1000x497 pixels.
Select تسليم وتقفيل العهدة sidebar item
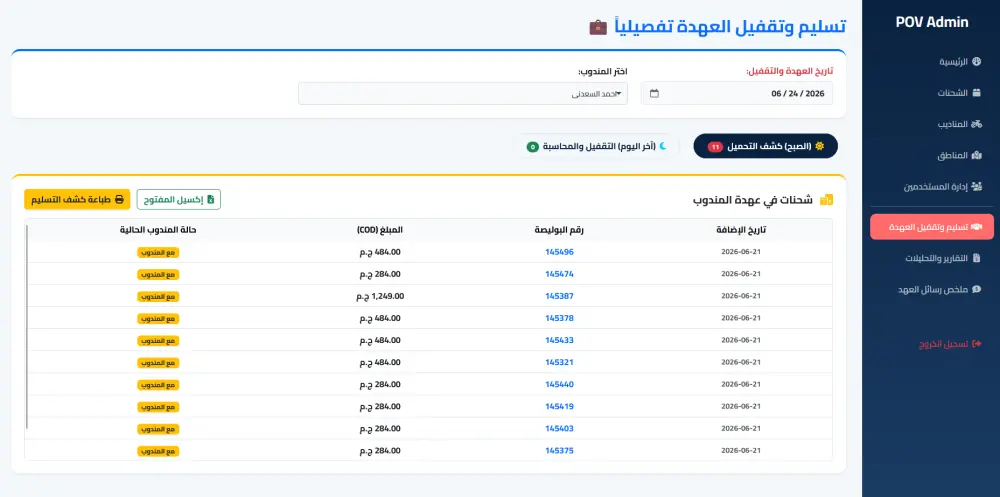(x=932, y=226)
